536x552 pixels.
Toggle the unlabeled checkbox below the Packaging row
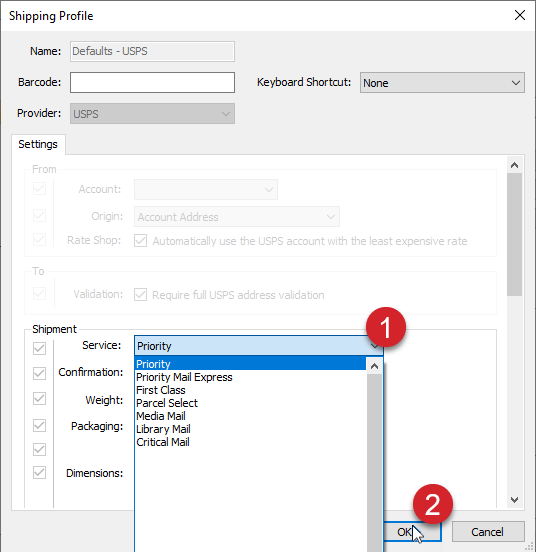coord(39,449)
